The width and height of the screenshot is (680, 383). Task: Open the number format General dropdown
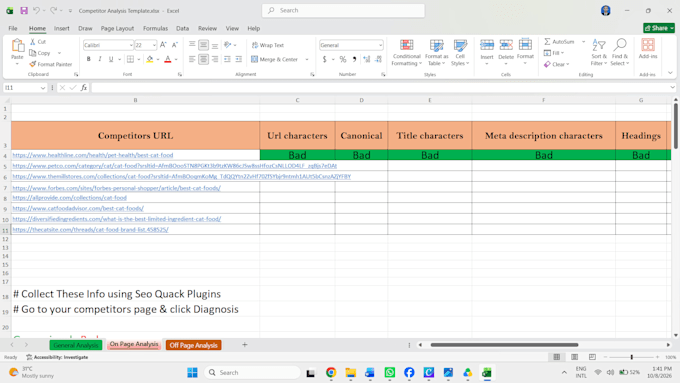point(380,45)
